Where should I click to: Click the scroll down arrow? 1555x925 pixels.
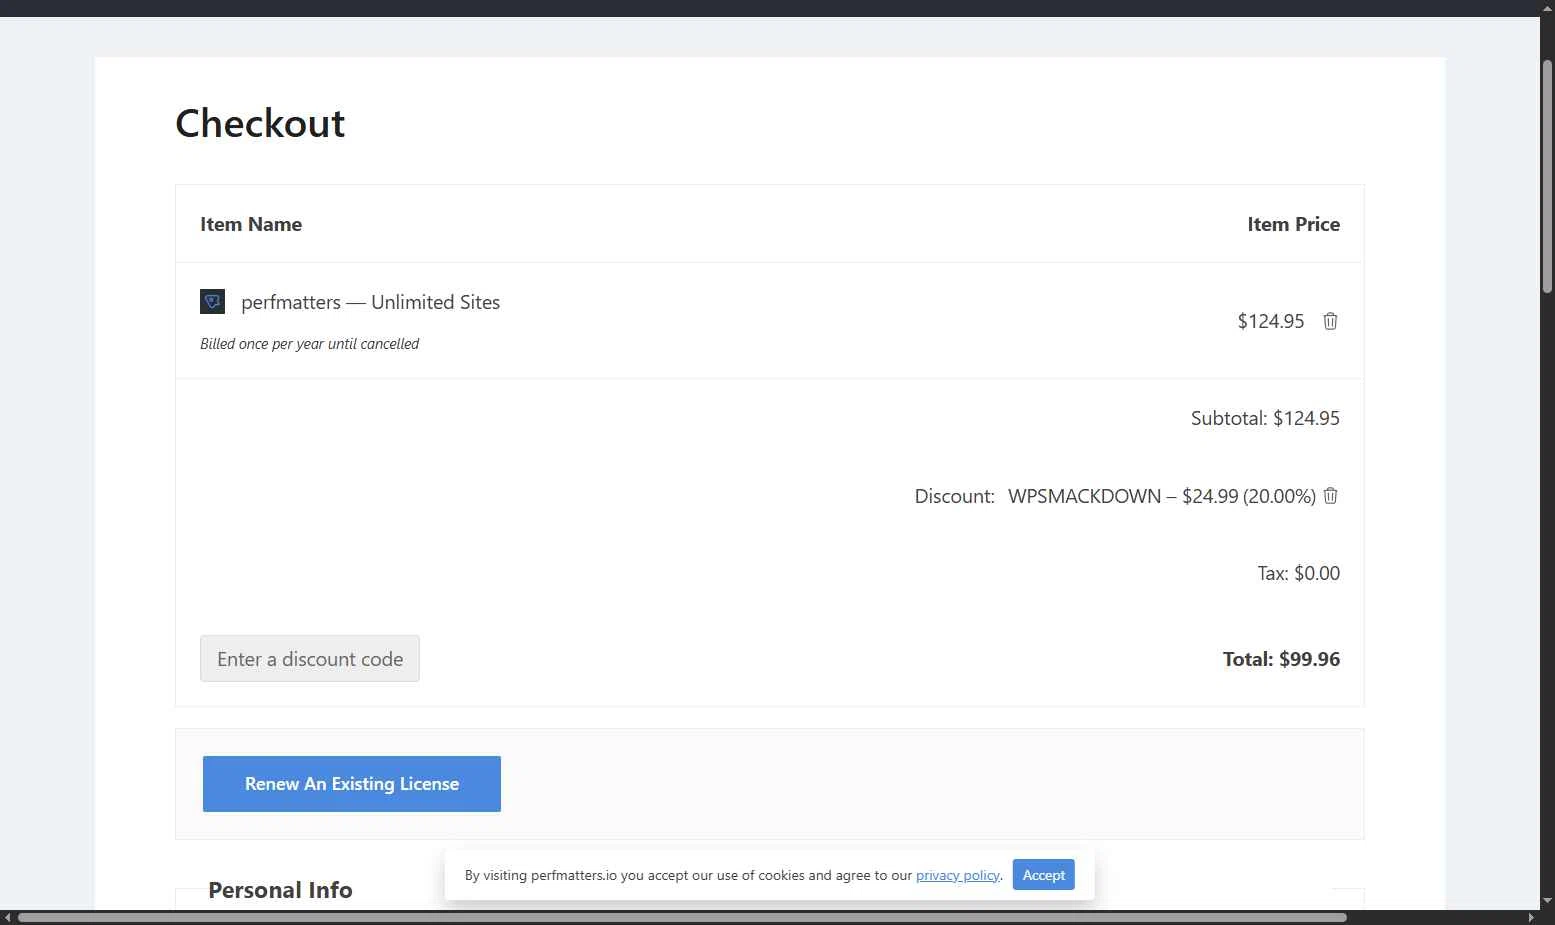point(1547,901)
